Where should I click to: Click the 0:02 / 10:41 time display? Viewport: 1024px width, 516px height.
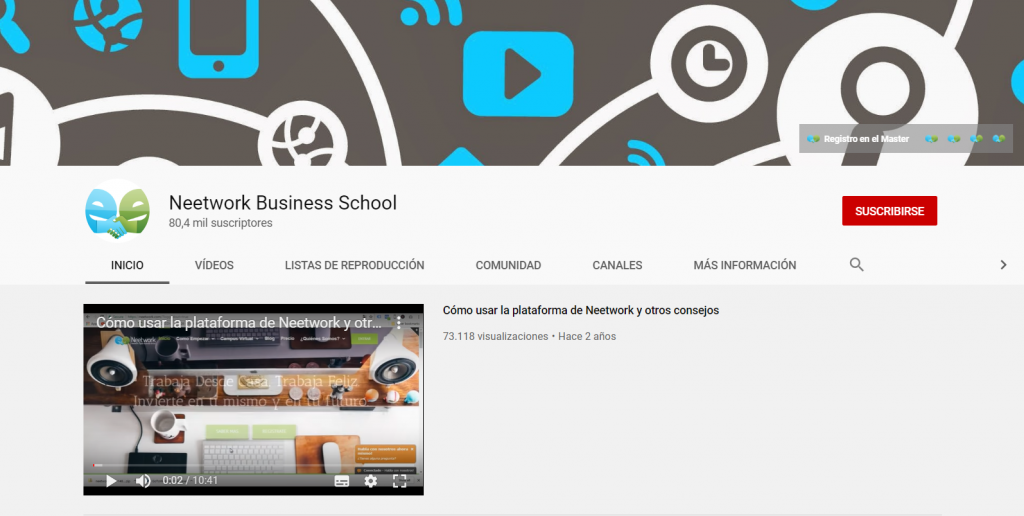click(190, 481)
